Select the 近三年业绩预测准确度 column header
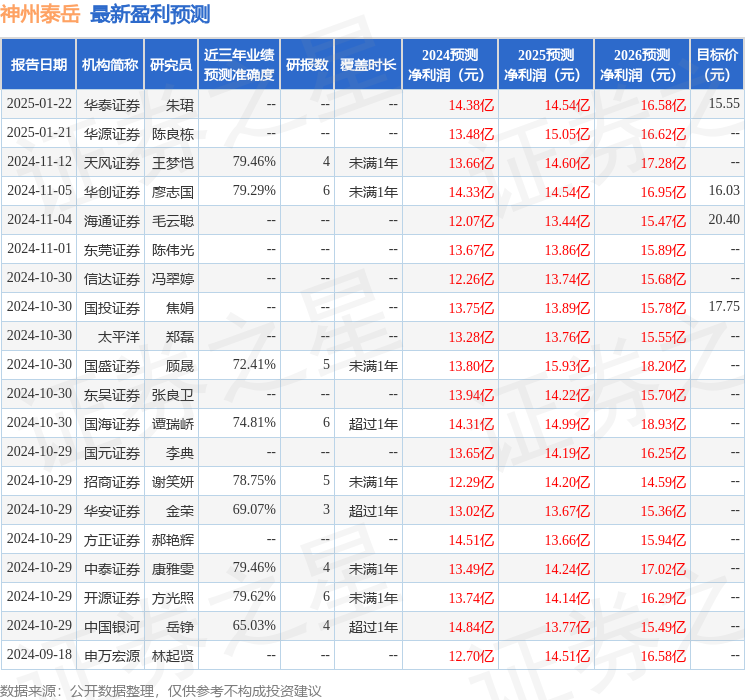The image size is (745, 700). (239, 65)
